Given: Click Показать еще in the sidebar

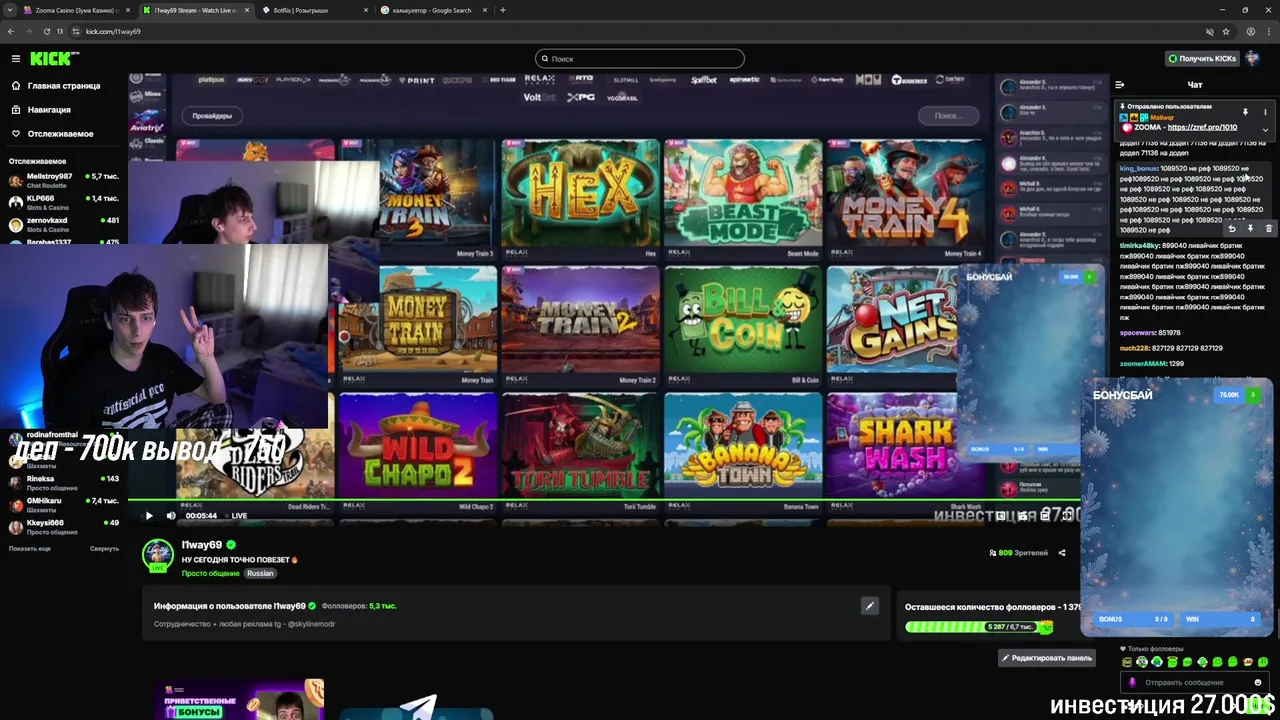Looking at the screenshot, I should click(30, 548).
